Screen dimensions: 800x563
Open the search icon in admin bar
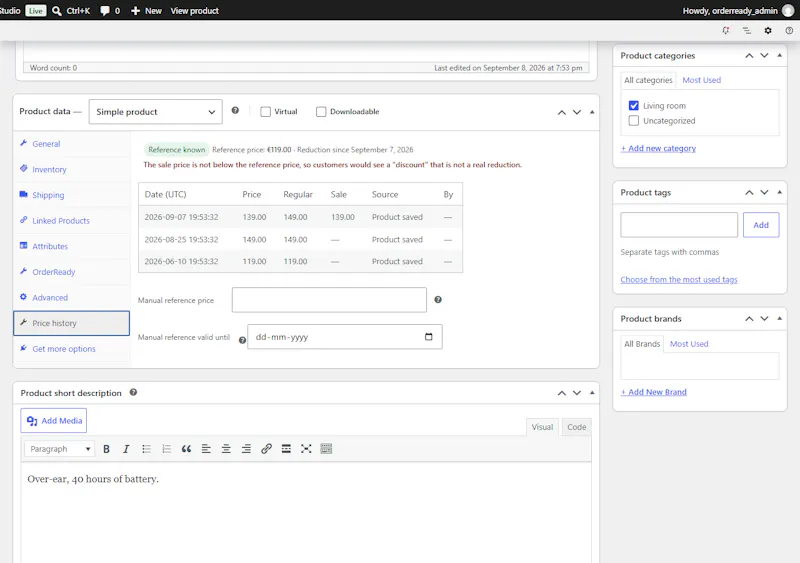click(x=57, y=11)
